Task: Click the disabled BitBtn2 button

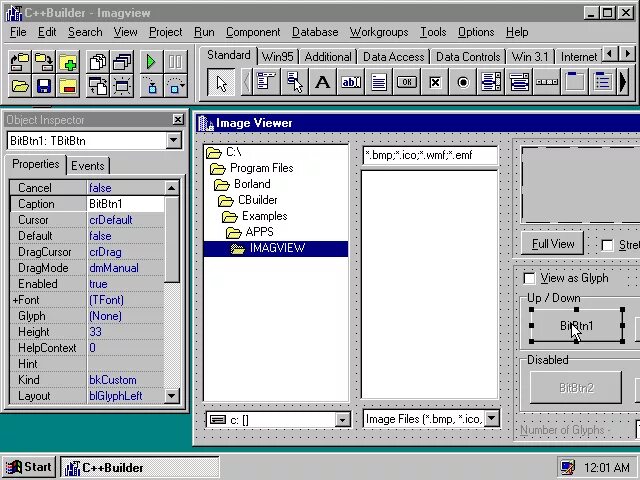Action: (x=576, y=388)
